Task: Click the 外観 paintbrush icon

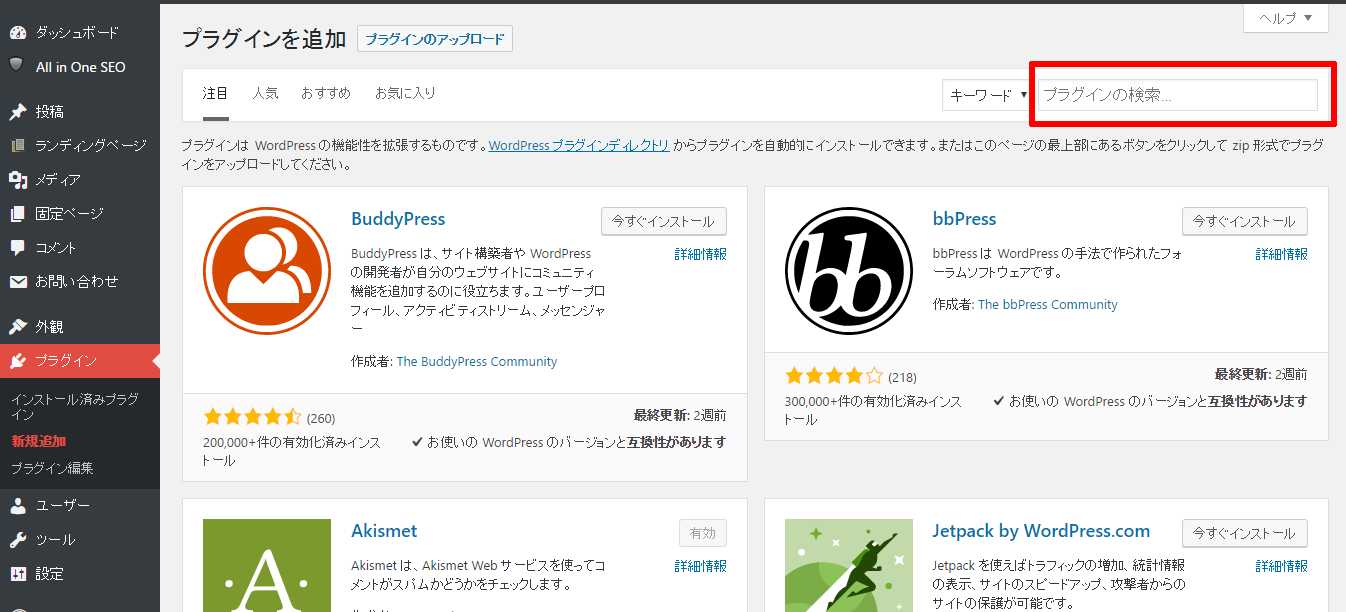Action: click(17, 327)
